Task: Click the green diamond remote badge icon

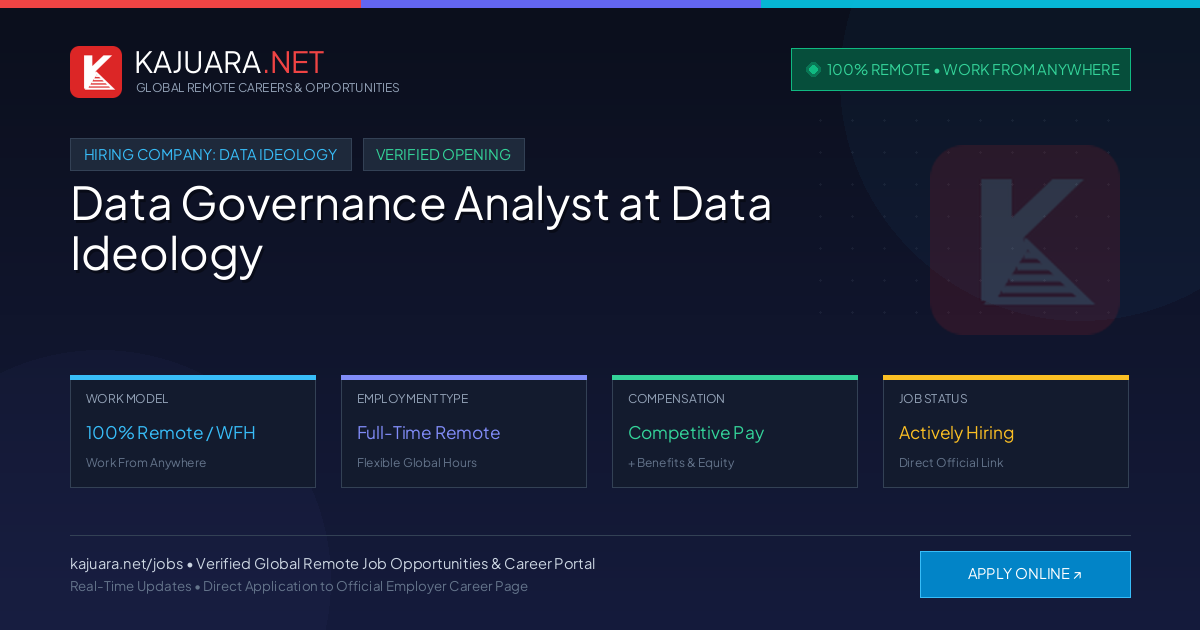Action: (813, 70)
